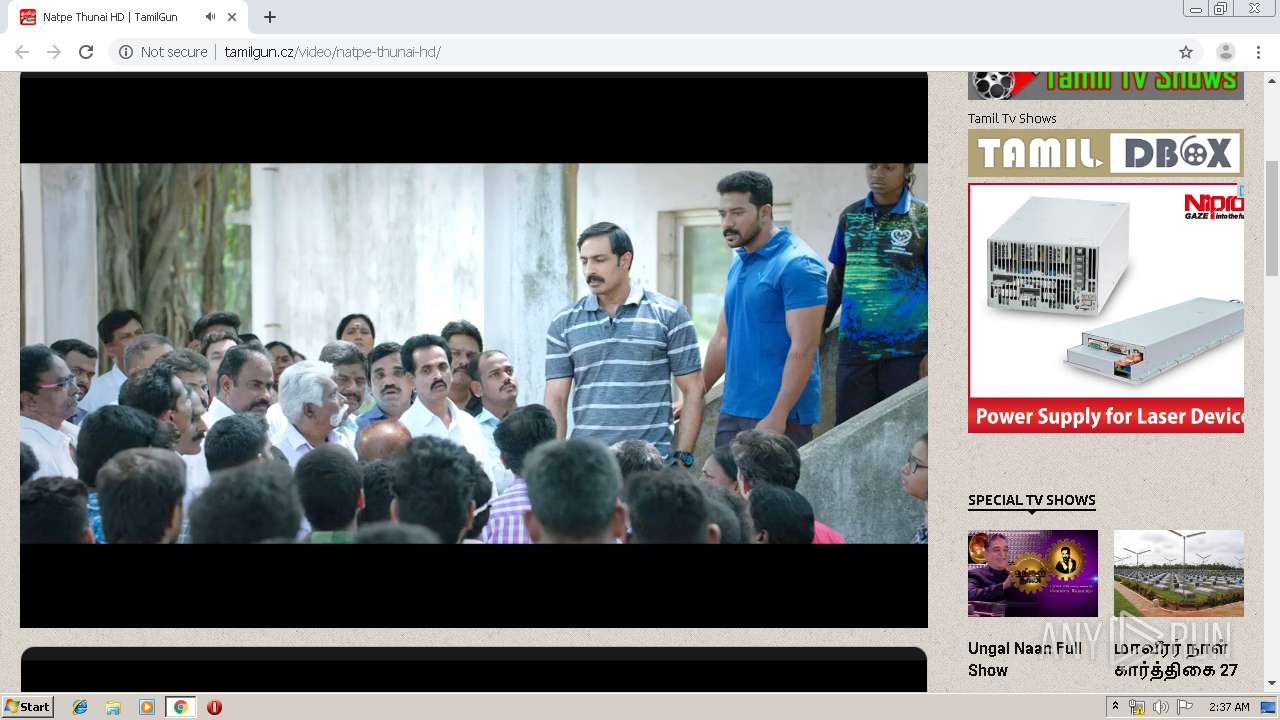1280x720 pixels.
Task: Bookmark this page with the star icon
Action: pos(1186,52)
